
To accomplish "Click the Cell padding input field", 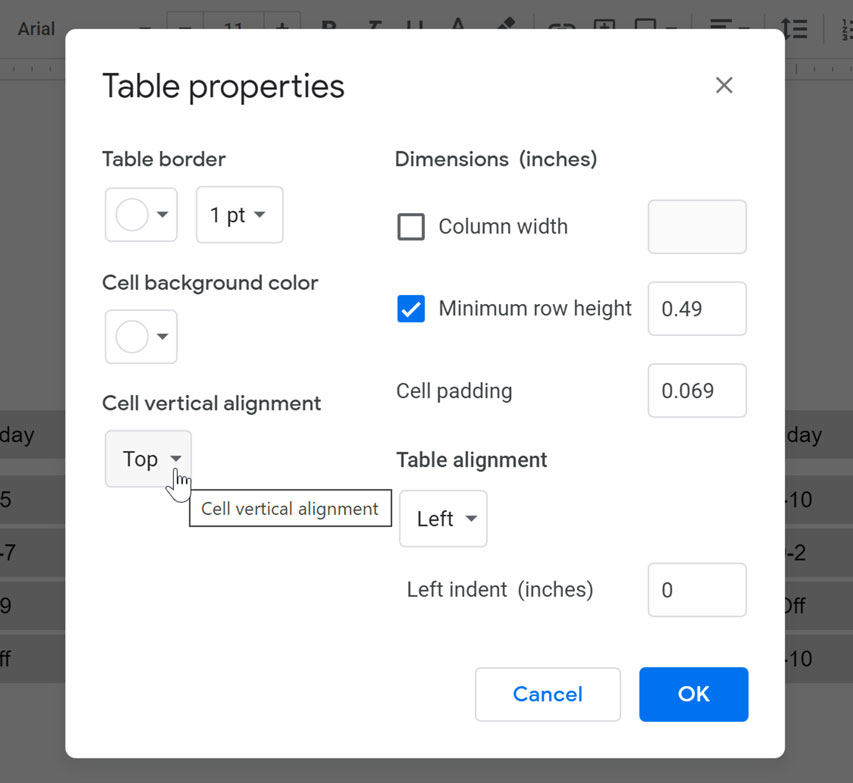I will [696, 390].
